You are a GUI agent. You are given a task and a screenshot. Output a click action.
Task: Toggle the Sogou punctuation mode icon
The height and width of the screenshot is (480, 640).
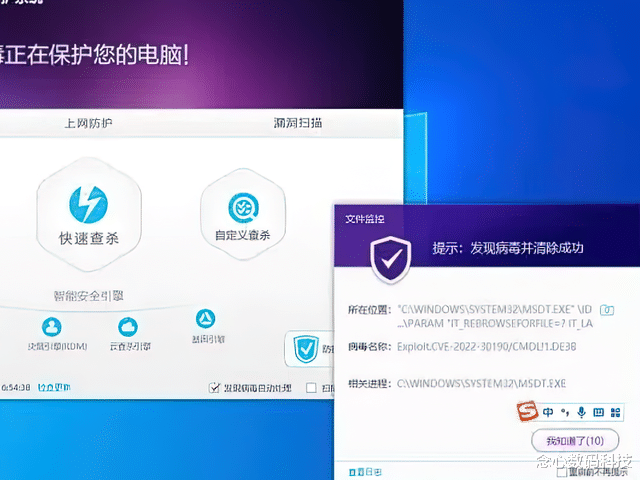coord(565,412)
